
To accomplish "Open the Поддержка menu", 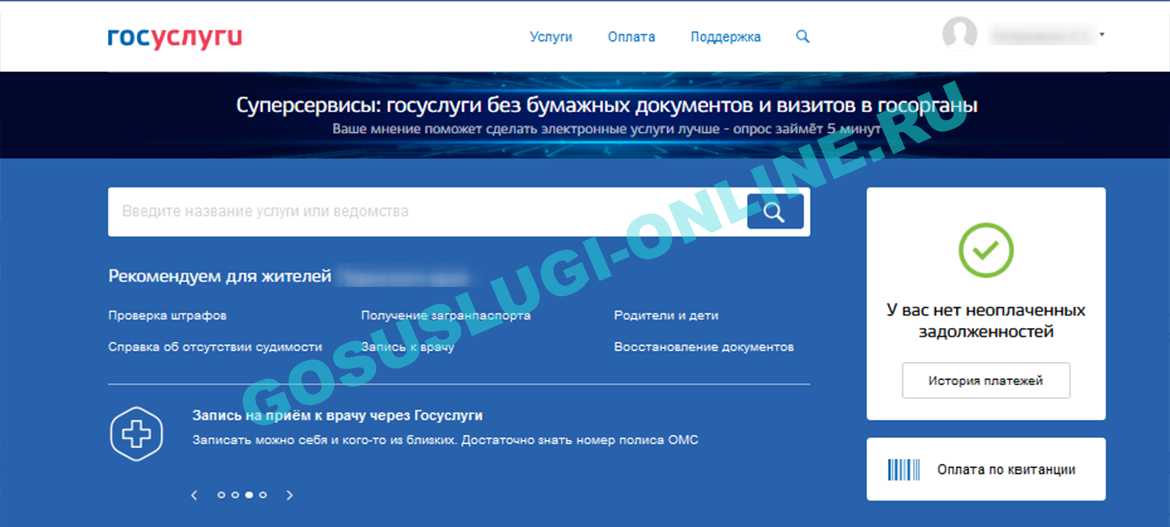I will coord(726,37).
